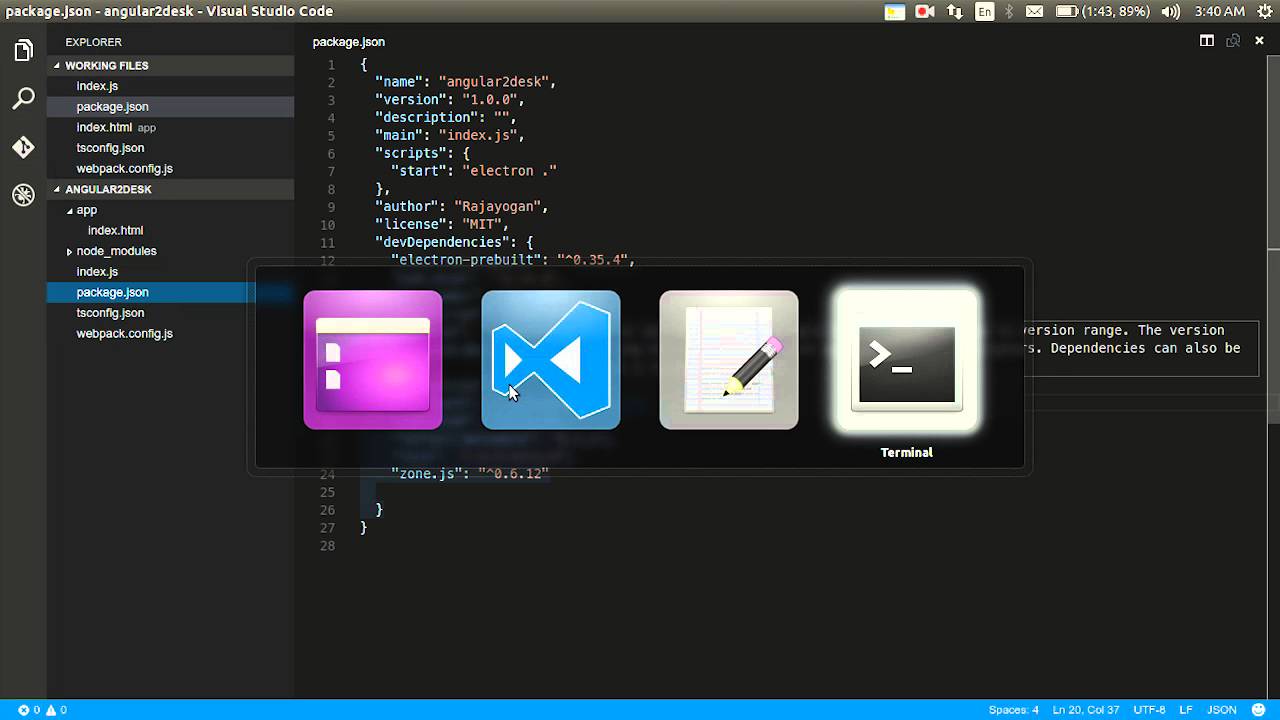Select the Terminal icon in app switcher
Screen dimensions: 1280x720
[x=907, y=361]
